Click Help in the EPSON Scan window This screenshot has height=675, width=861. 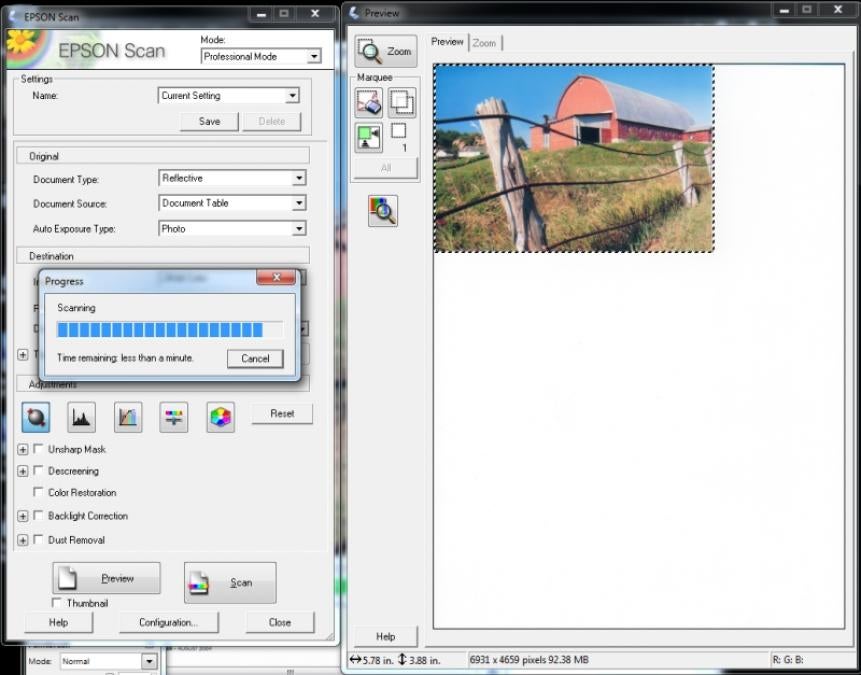point(59,622)
